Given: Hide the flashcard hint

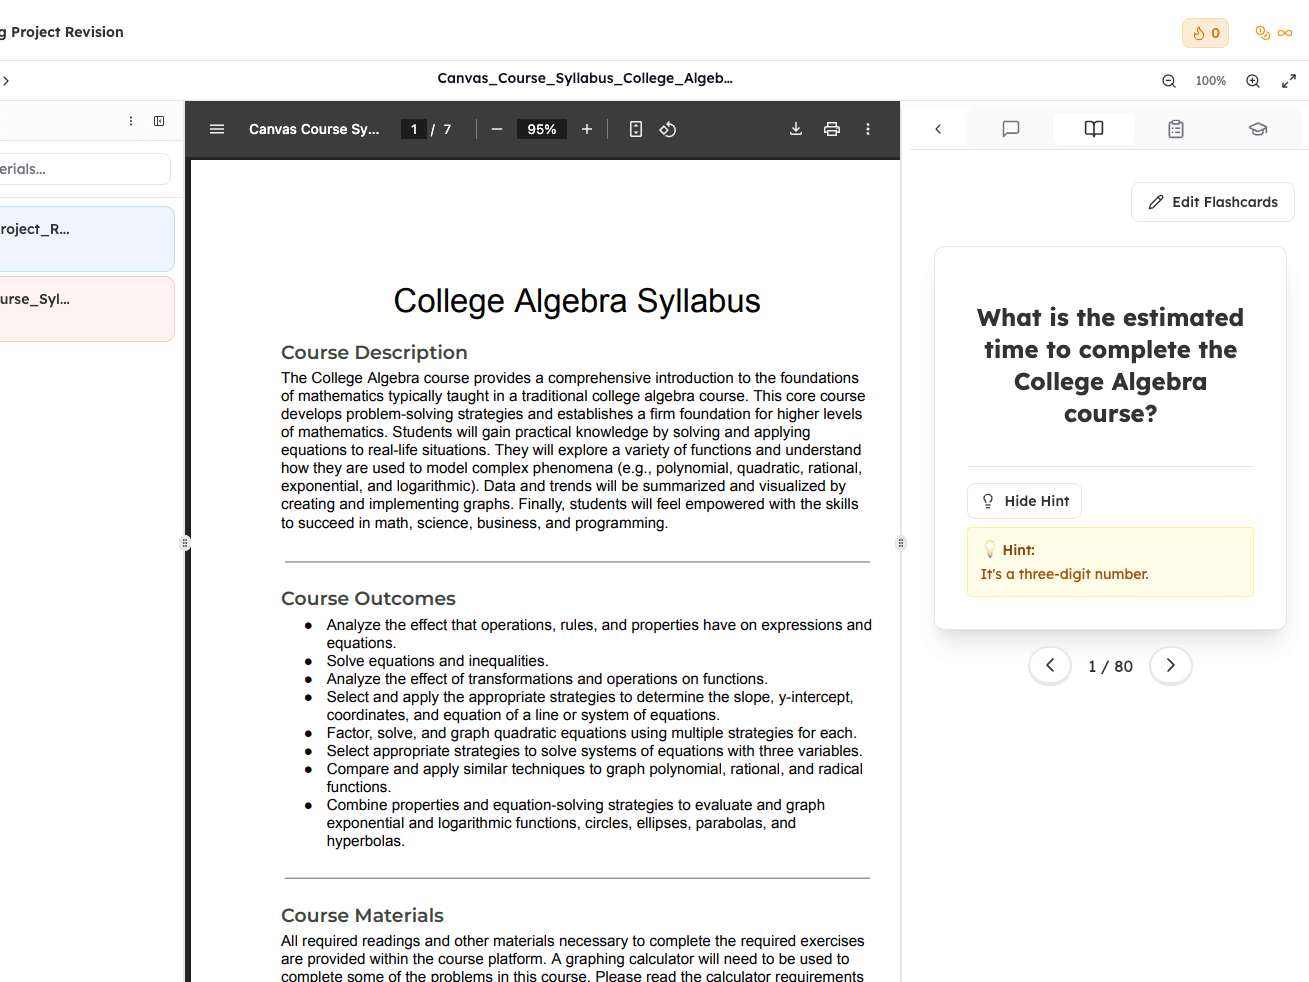Looking at the screenshot, I should point(1024,501).
